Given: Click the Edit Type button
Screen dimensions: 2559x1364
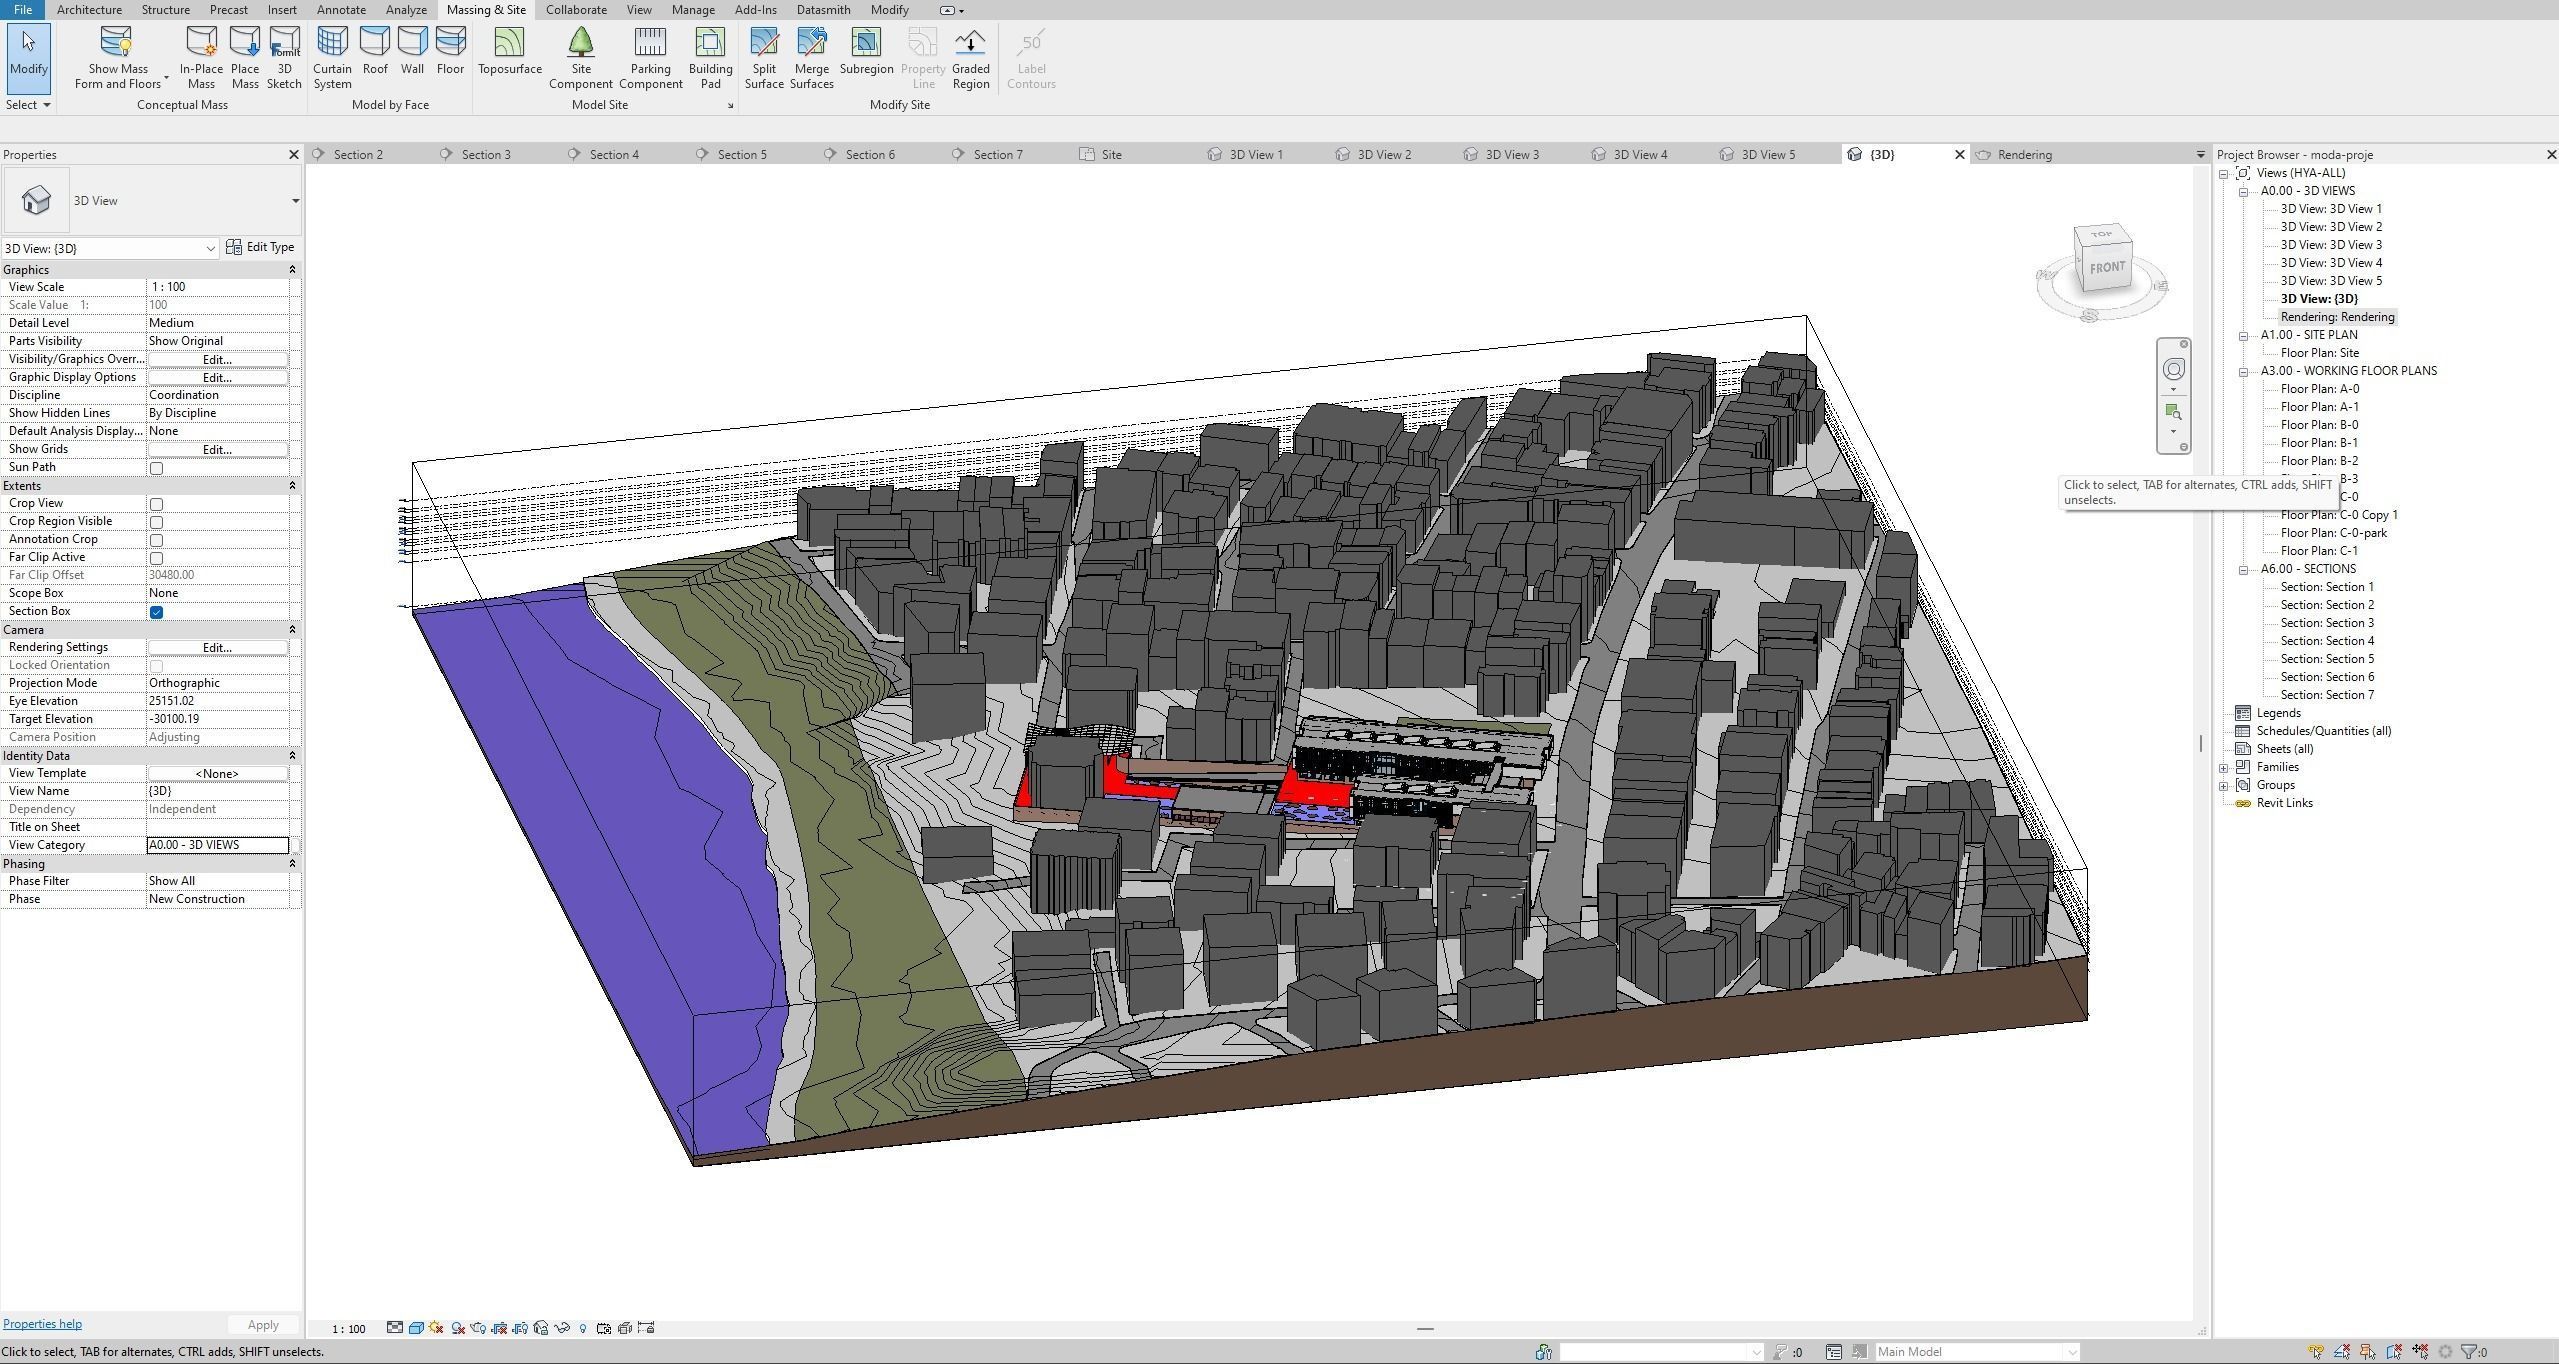Looking at the screenshot, I should [x=261, y=247].
